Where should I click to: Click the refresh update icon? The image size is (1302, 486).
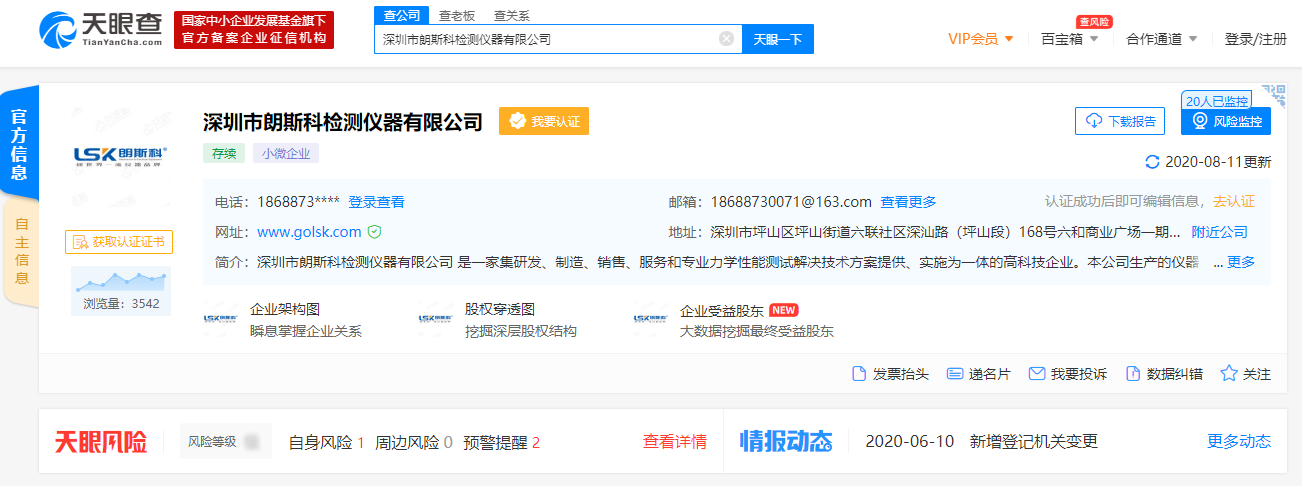pyautogui.click(x=1152, y=162)
